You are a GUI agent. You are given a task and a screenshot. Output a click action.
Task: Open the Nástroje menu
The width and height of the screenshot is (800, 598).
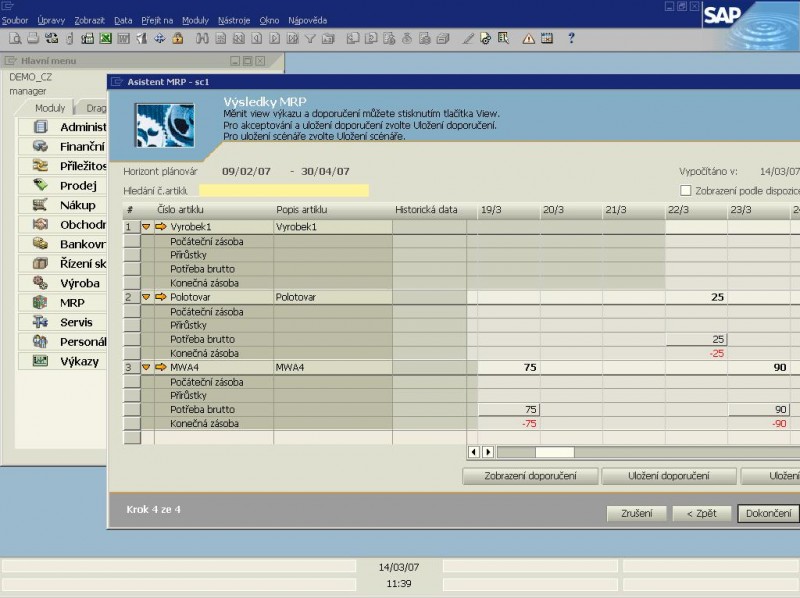[x=233, y=20]
